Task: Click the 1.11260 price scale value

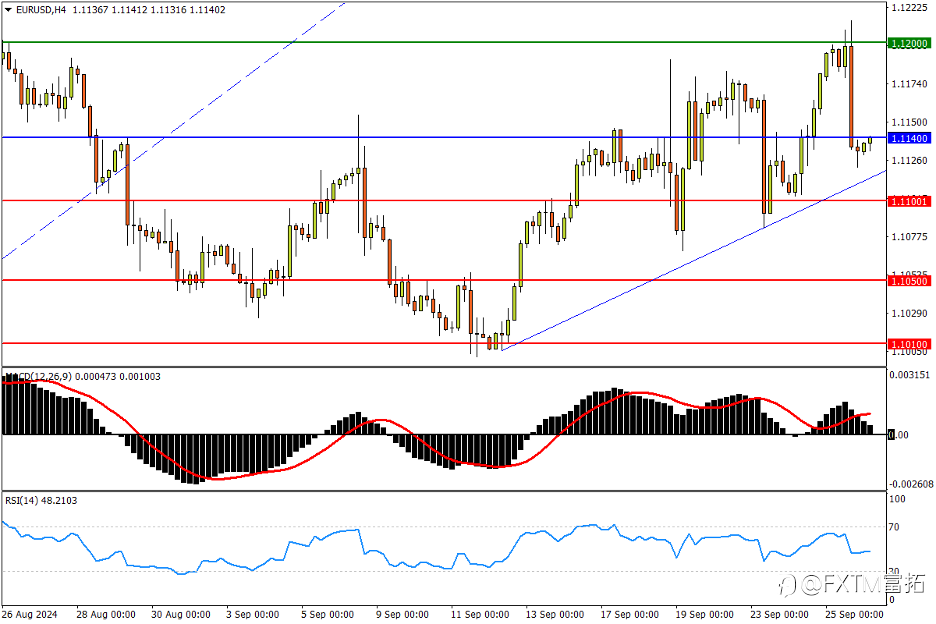Action: point(909,161)
